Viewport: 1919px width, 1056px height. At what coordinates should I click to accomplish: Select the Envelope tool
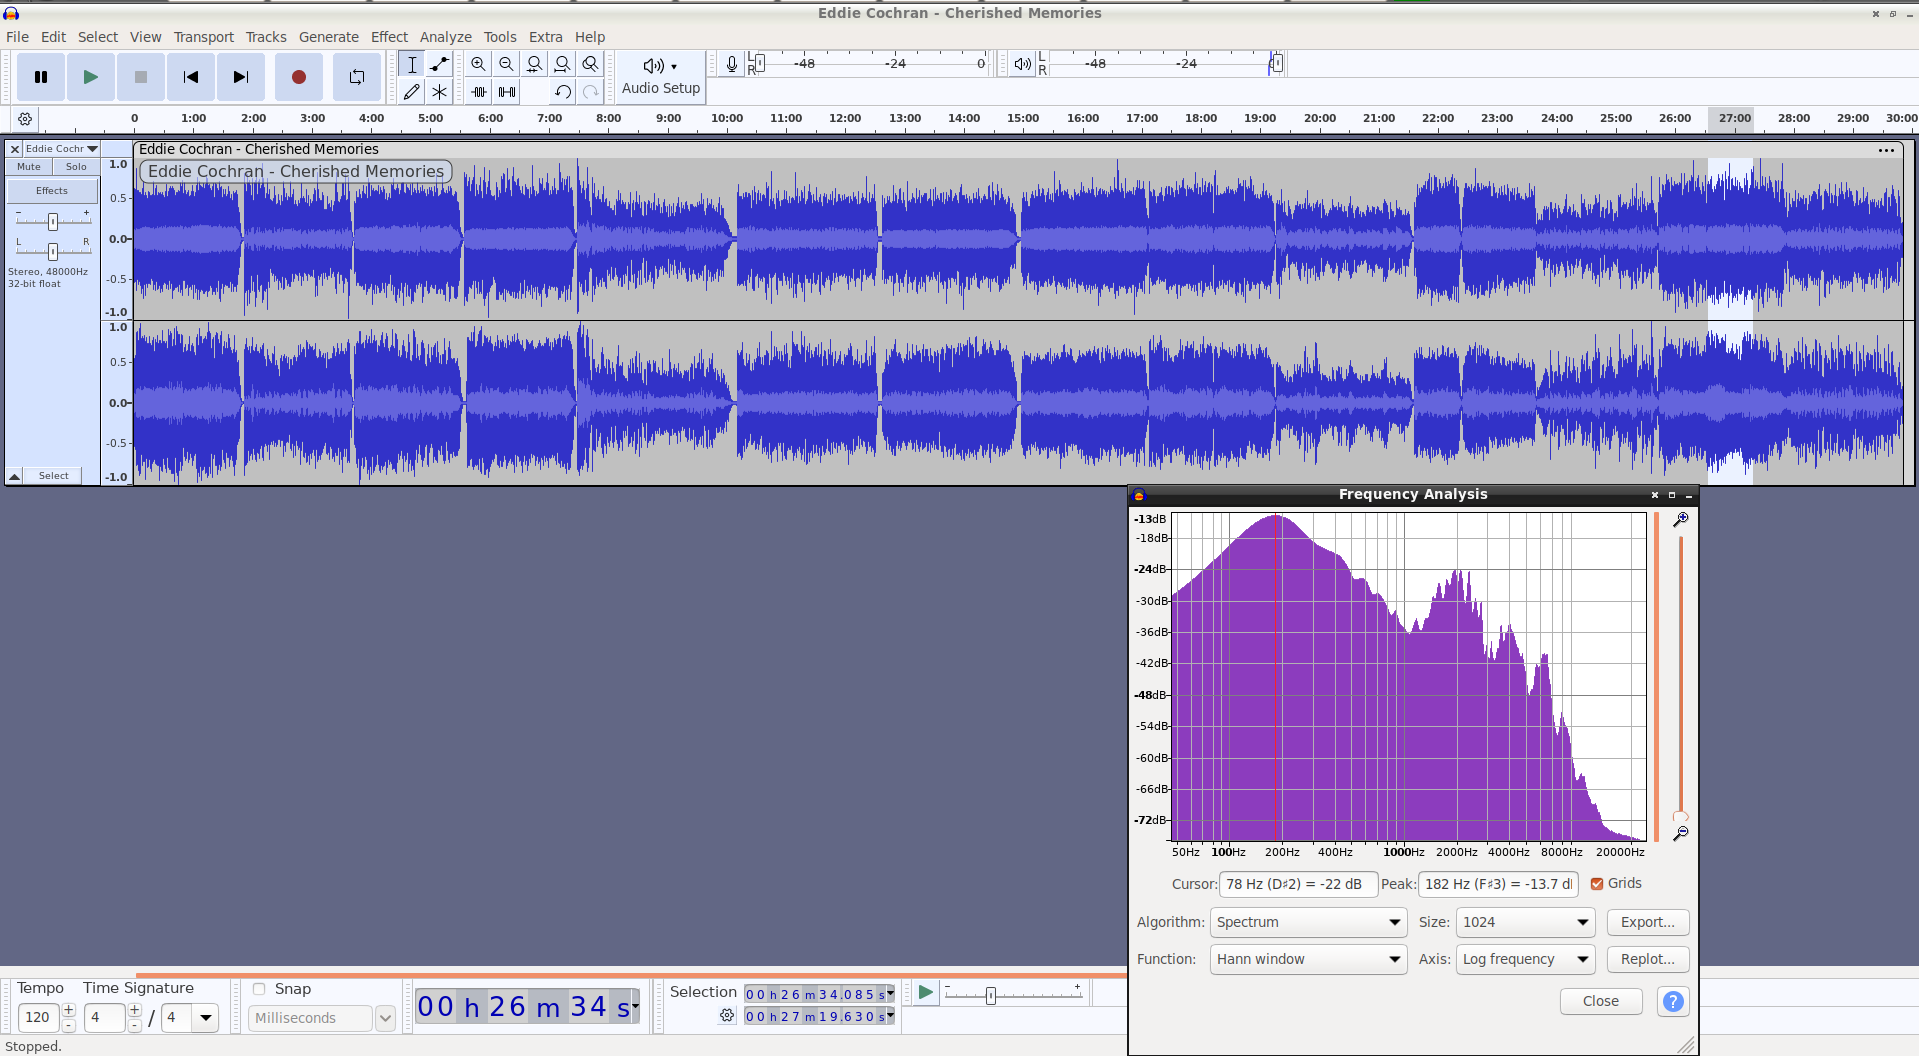pos(439,64)
